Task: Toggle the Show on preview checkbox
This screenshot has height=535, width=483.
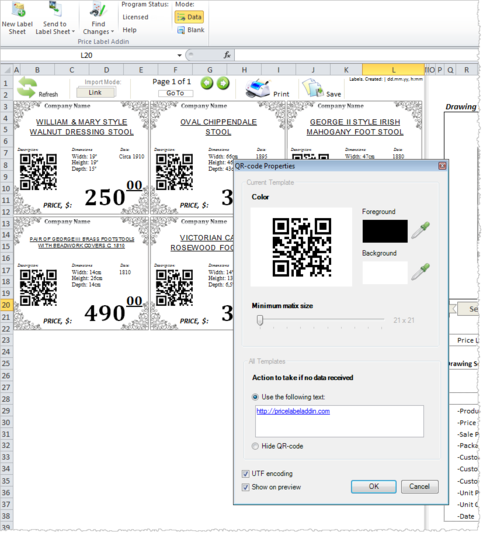Action: [245, 487]
